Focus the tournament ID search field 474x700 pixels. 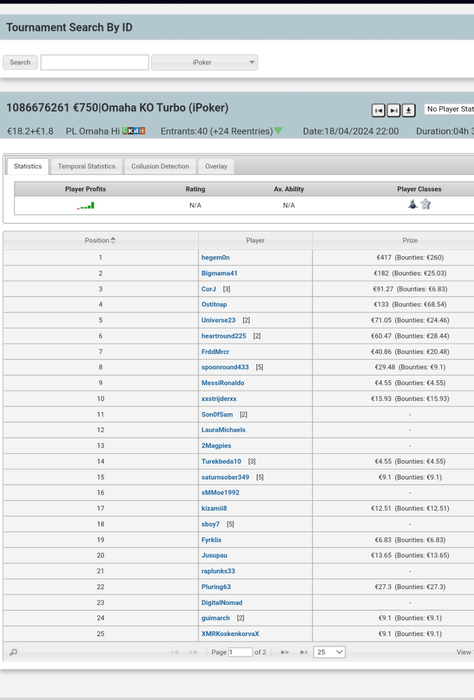pyautogui.click(x=95, y=62)
